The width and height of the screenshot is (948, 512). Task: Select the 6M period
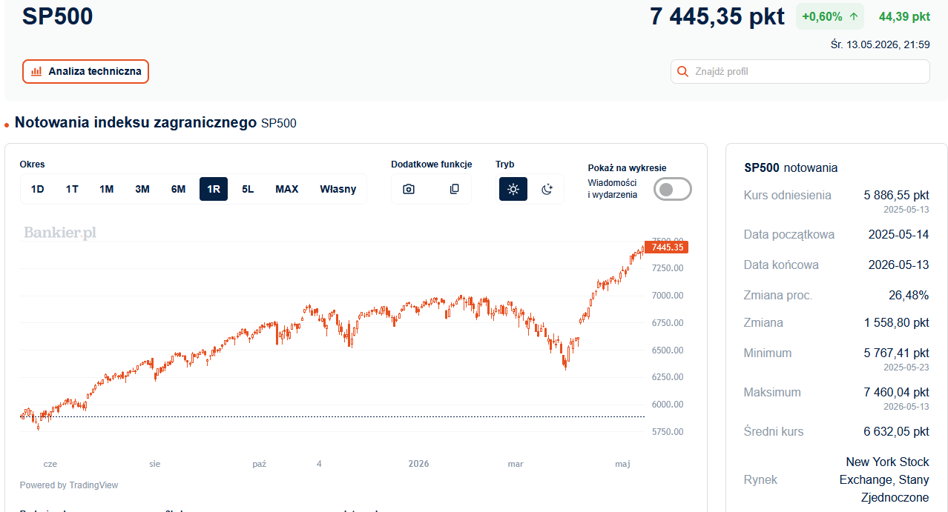tap(178, 189)
